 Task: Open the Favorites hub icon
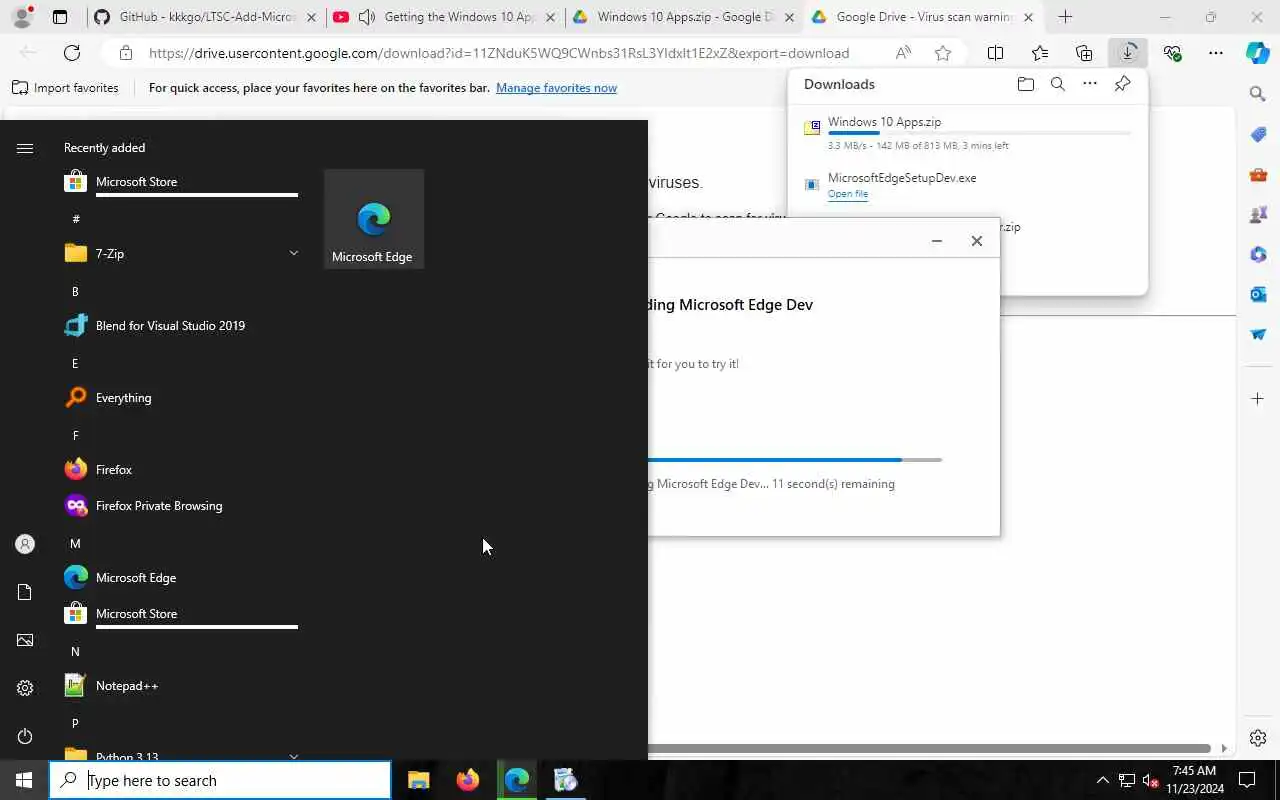(x=1040, y=53)
